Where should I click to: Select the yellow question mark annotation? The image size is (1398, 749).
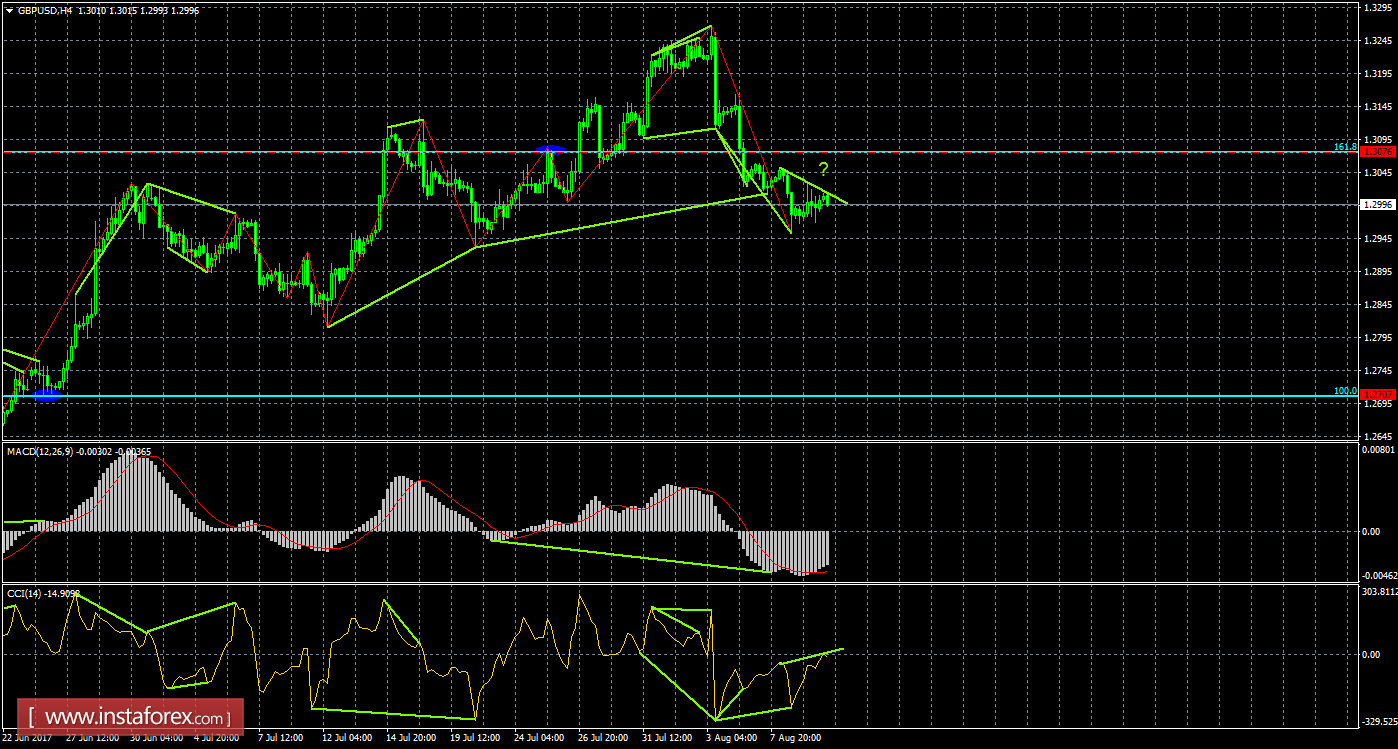[x=824, y=169]
